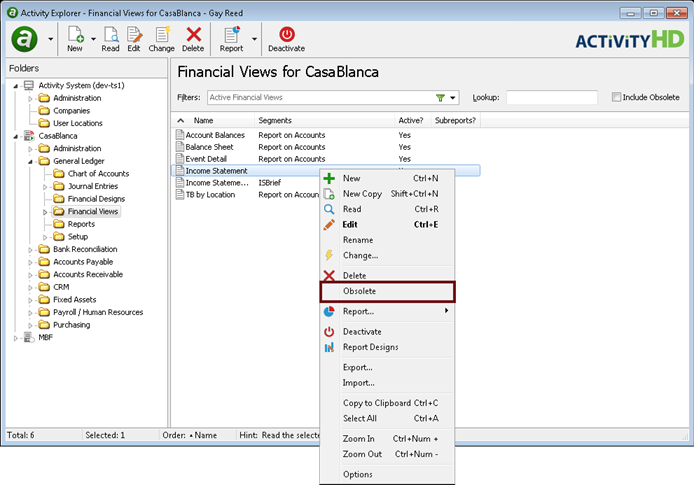Expand the Bank Reconciliation tree node
Screen dimensions: 694x485
(30, 250)
